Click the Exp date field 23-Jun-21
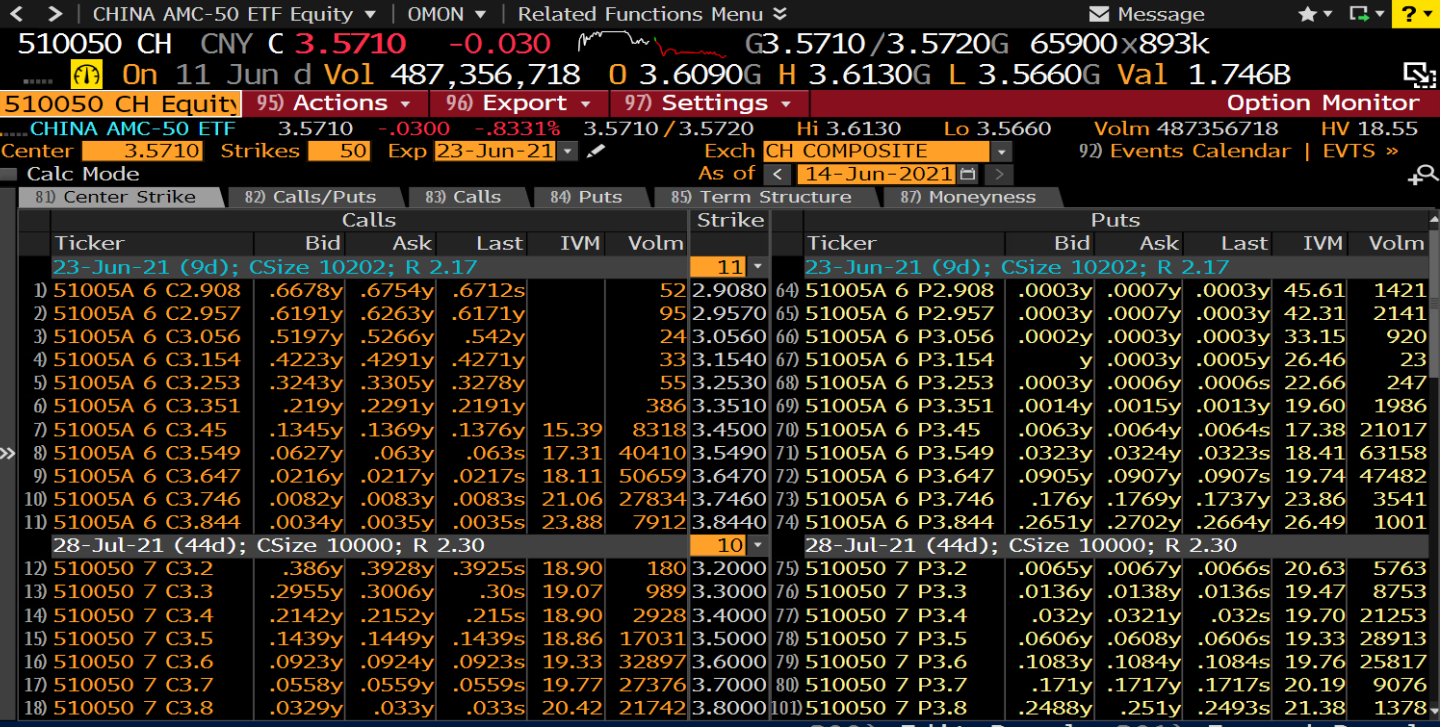The height and width of the screenshot is (727, 1440). coord(495,151)
